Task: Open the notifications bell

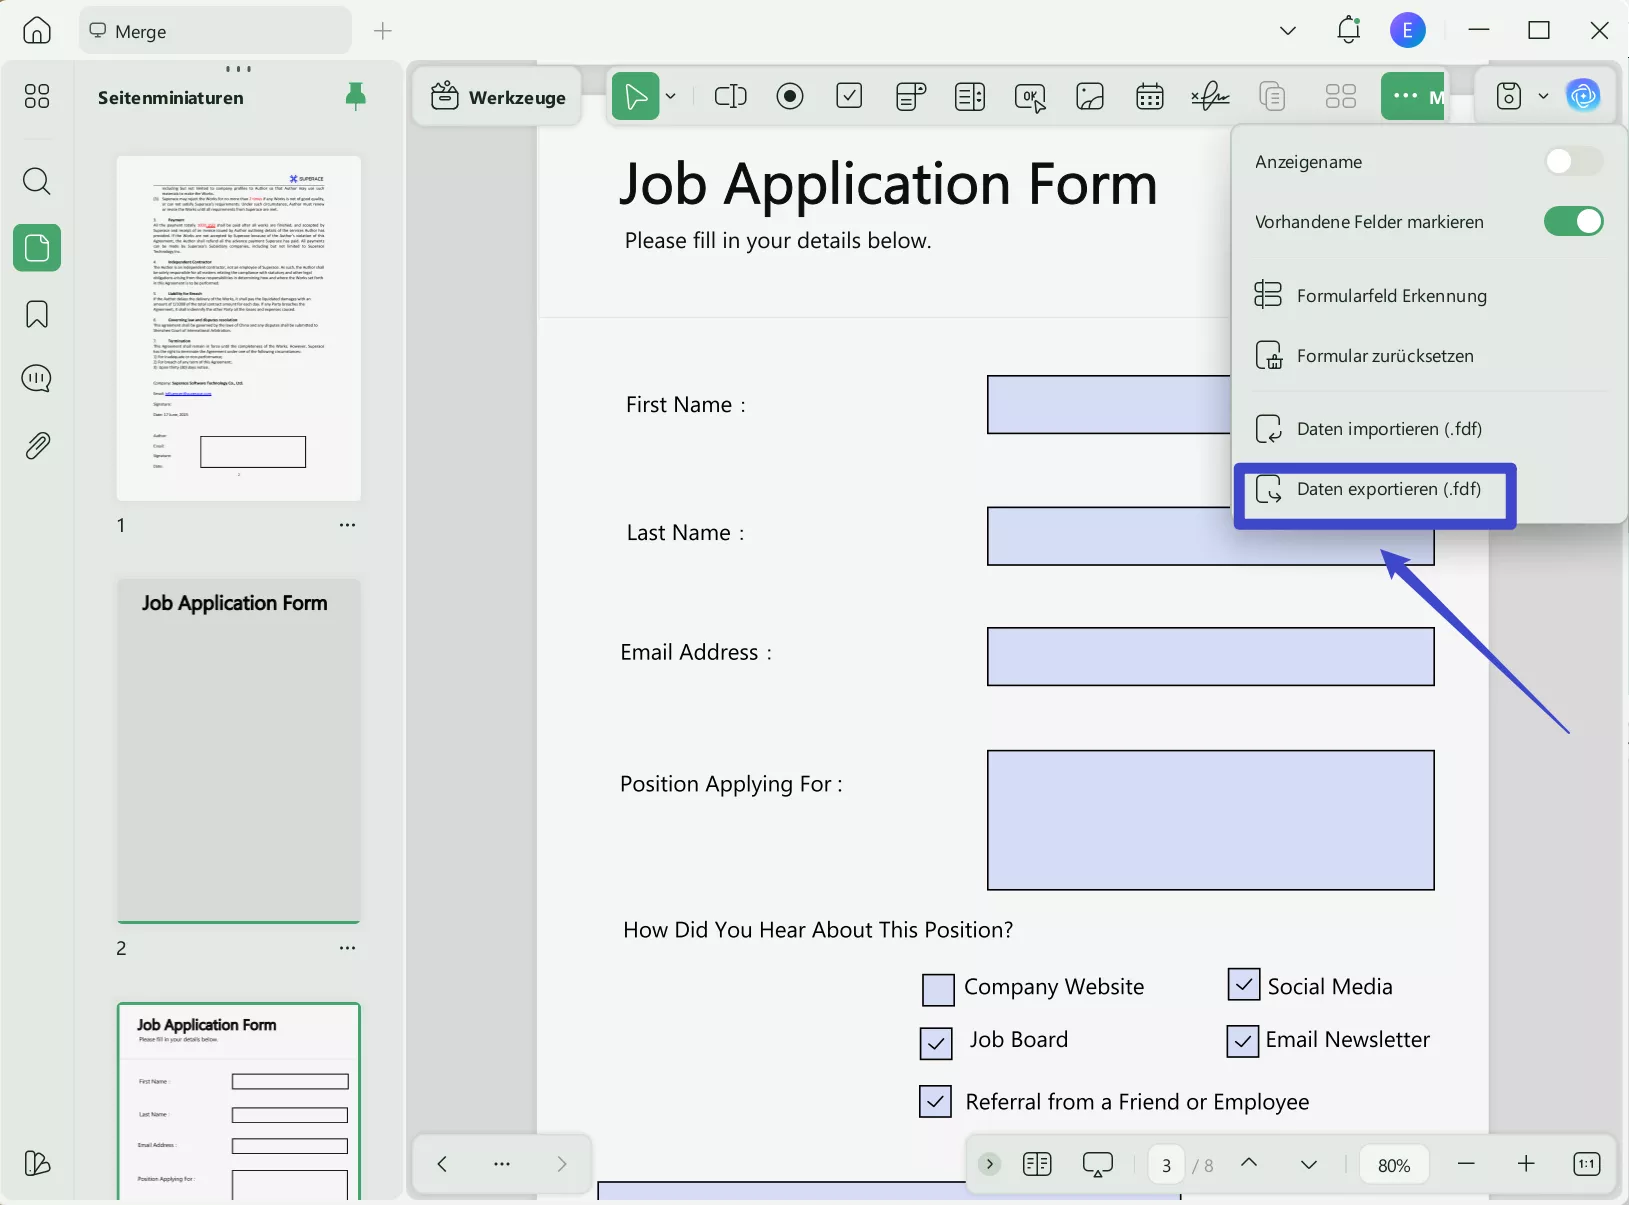Action: [x=1349, y=30]
